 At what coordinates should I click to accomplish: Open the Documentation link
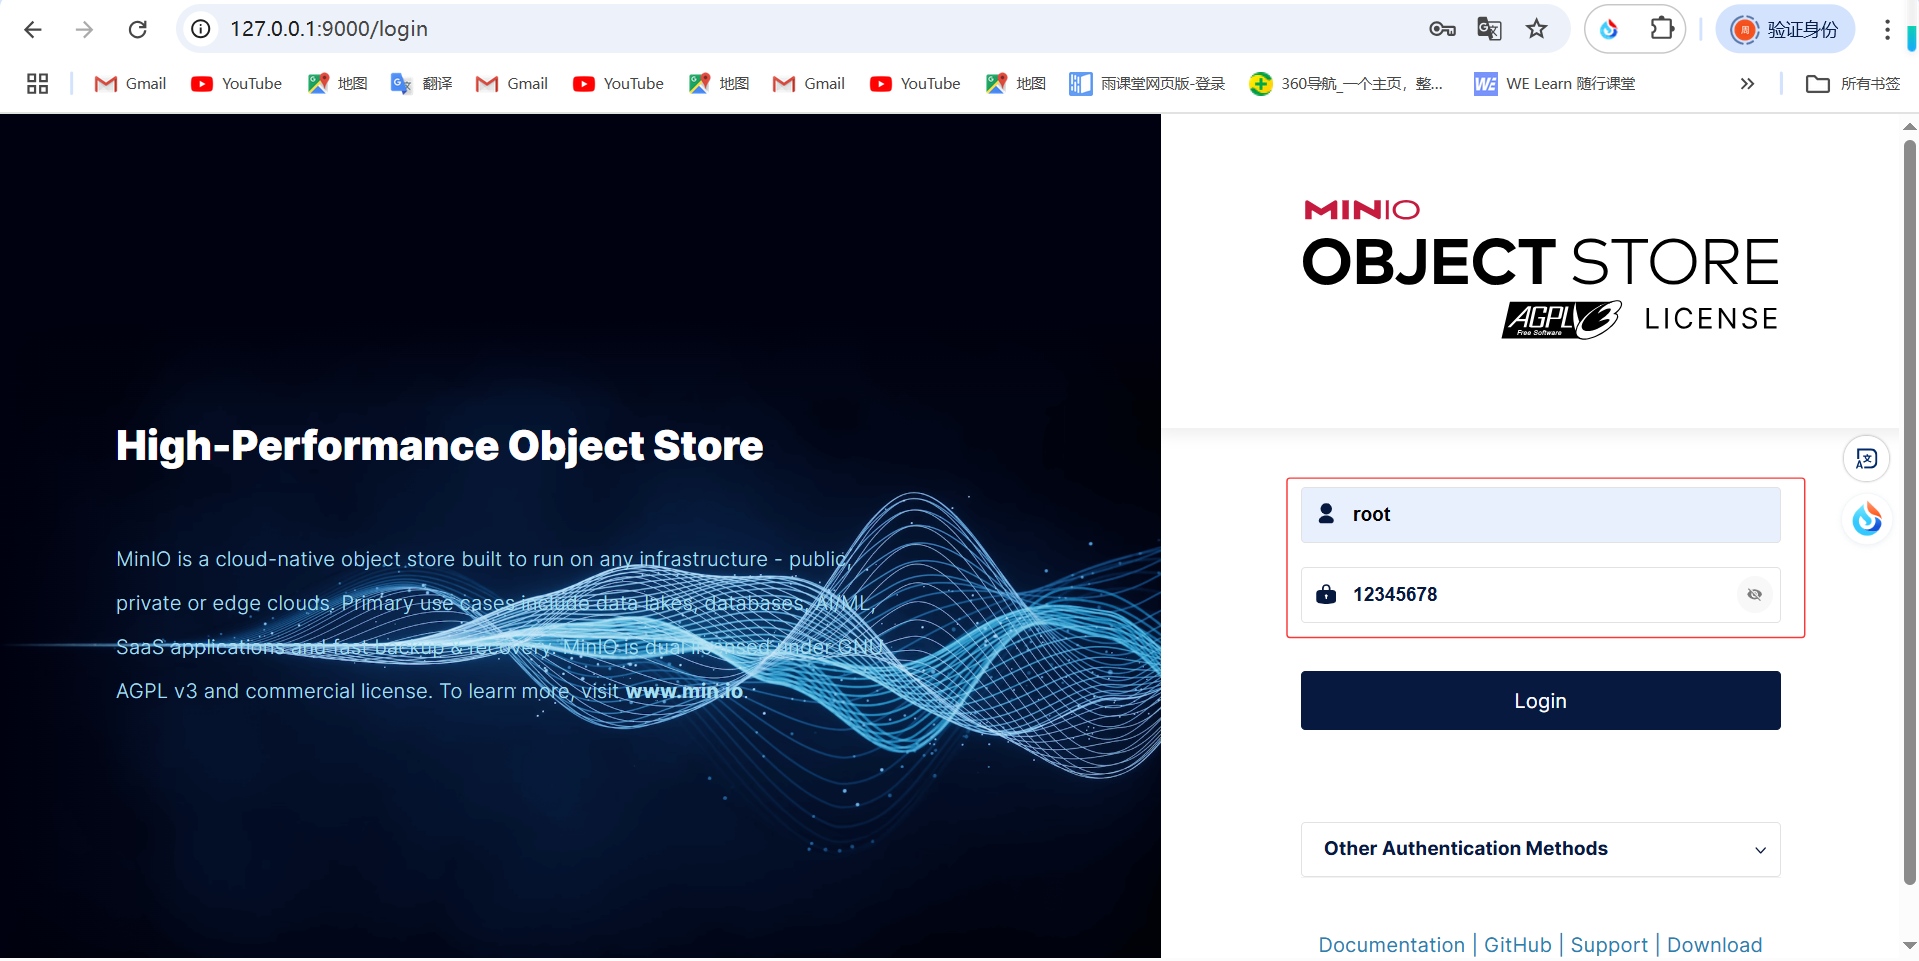click(1391, 945)
